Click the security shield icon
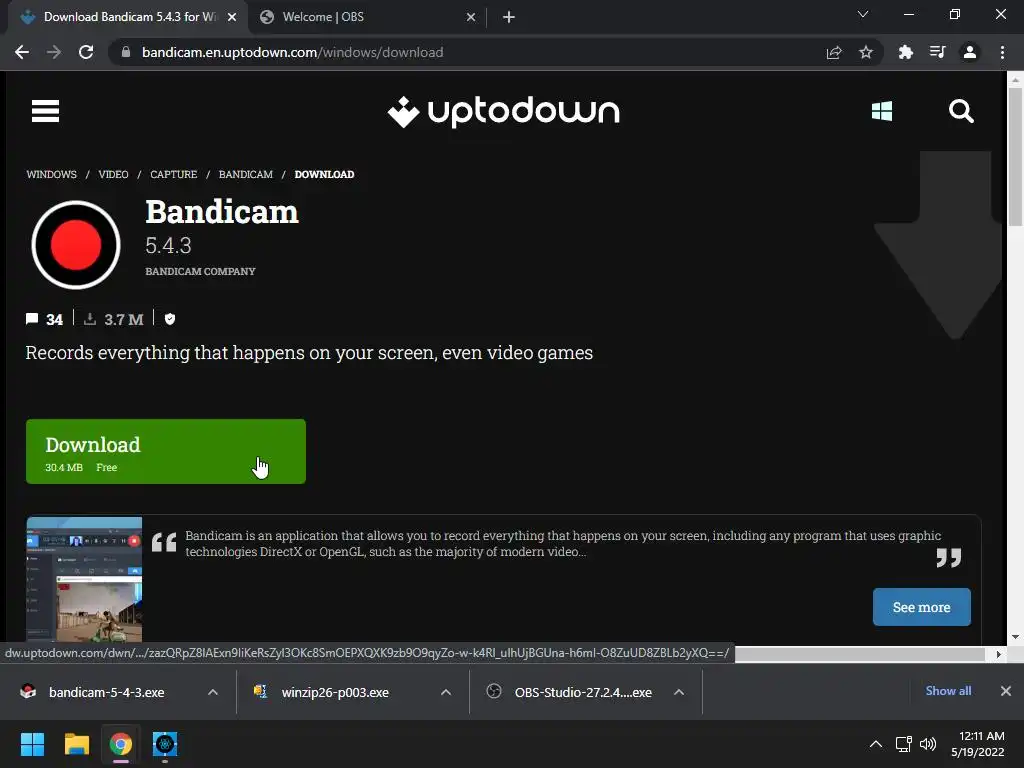 click(x=170, y=319)
